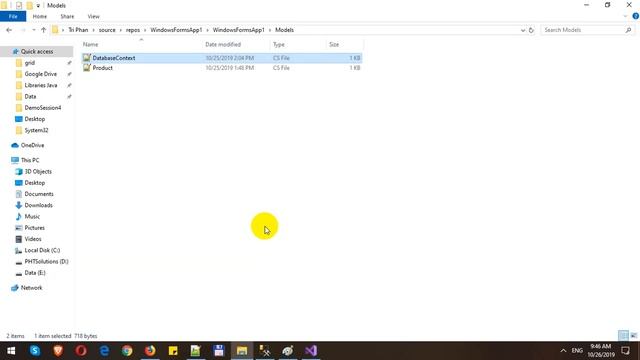Sort by the Name column header
Screen dimensions: 640x360
pyautogui.click(x=91, y=44)
